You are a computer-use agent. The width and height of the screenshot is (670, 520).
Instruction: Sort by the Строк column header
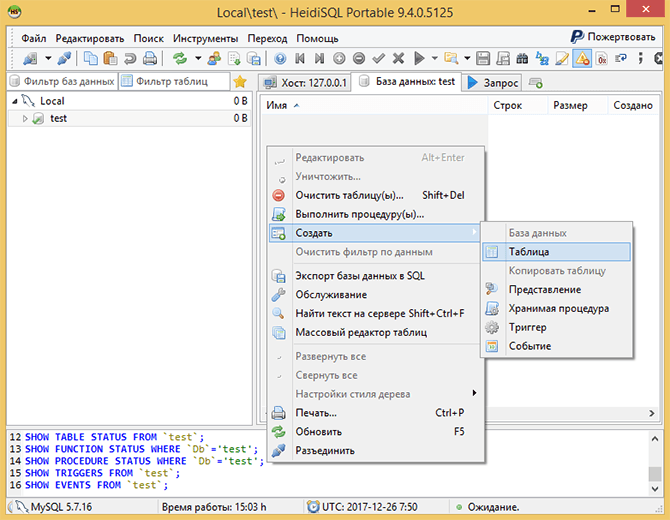coord(517,105)
